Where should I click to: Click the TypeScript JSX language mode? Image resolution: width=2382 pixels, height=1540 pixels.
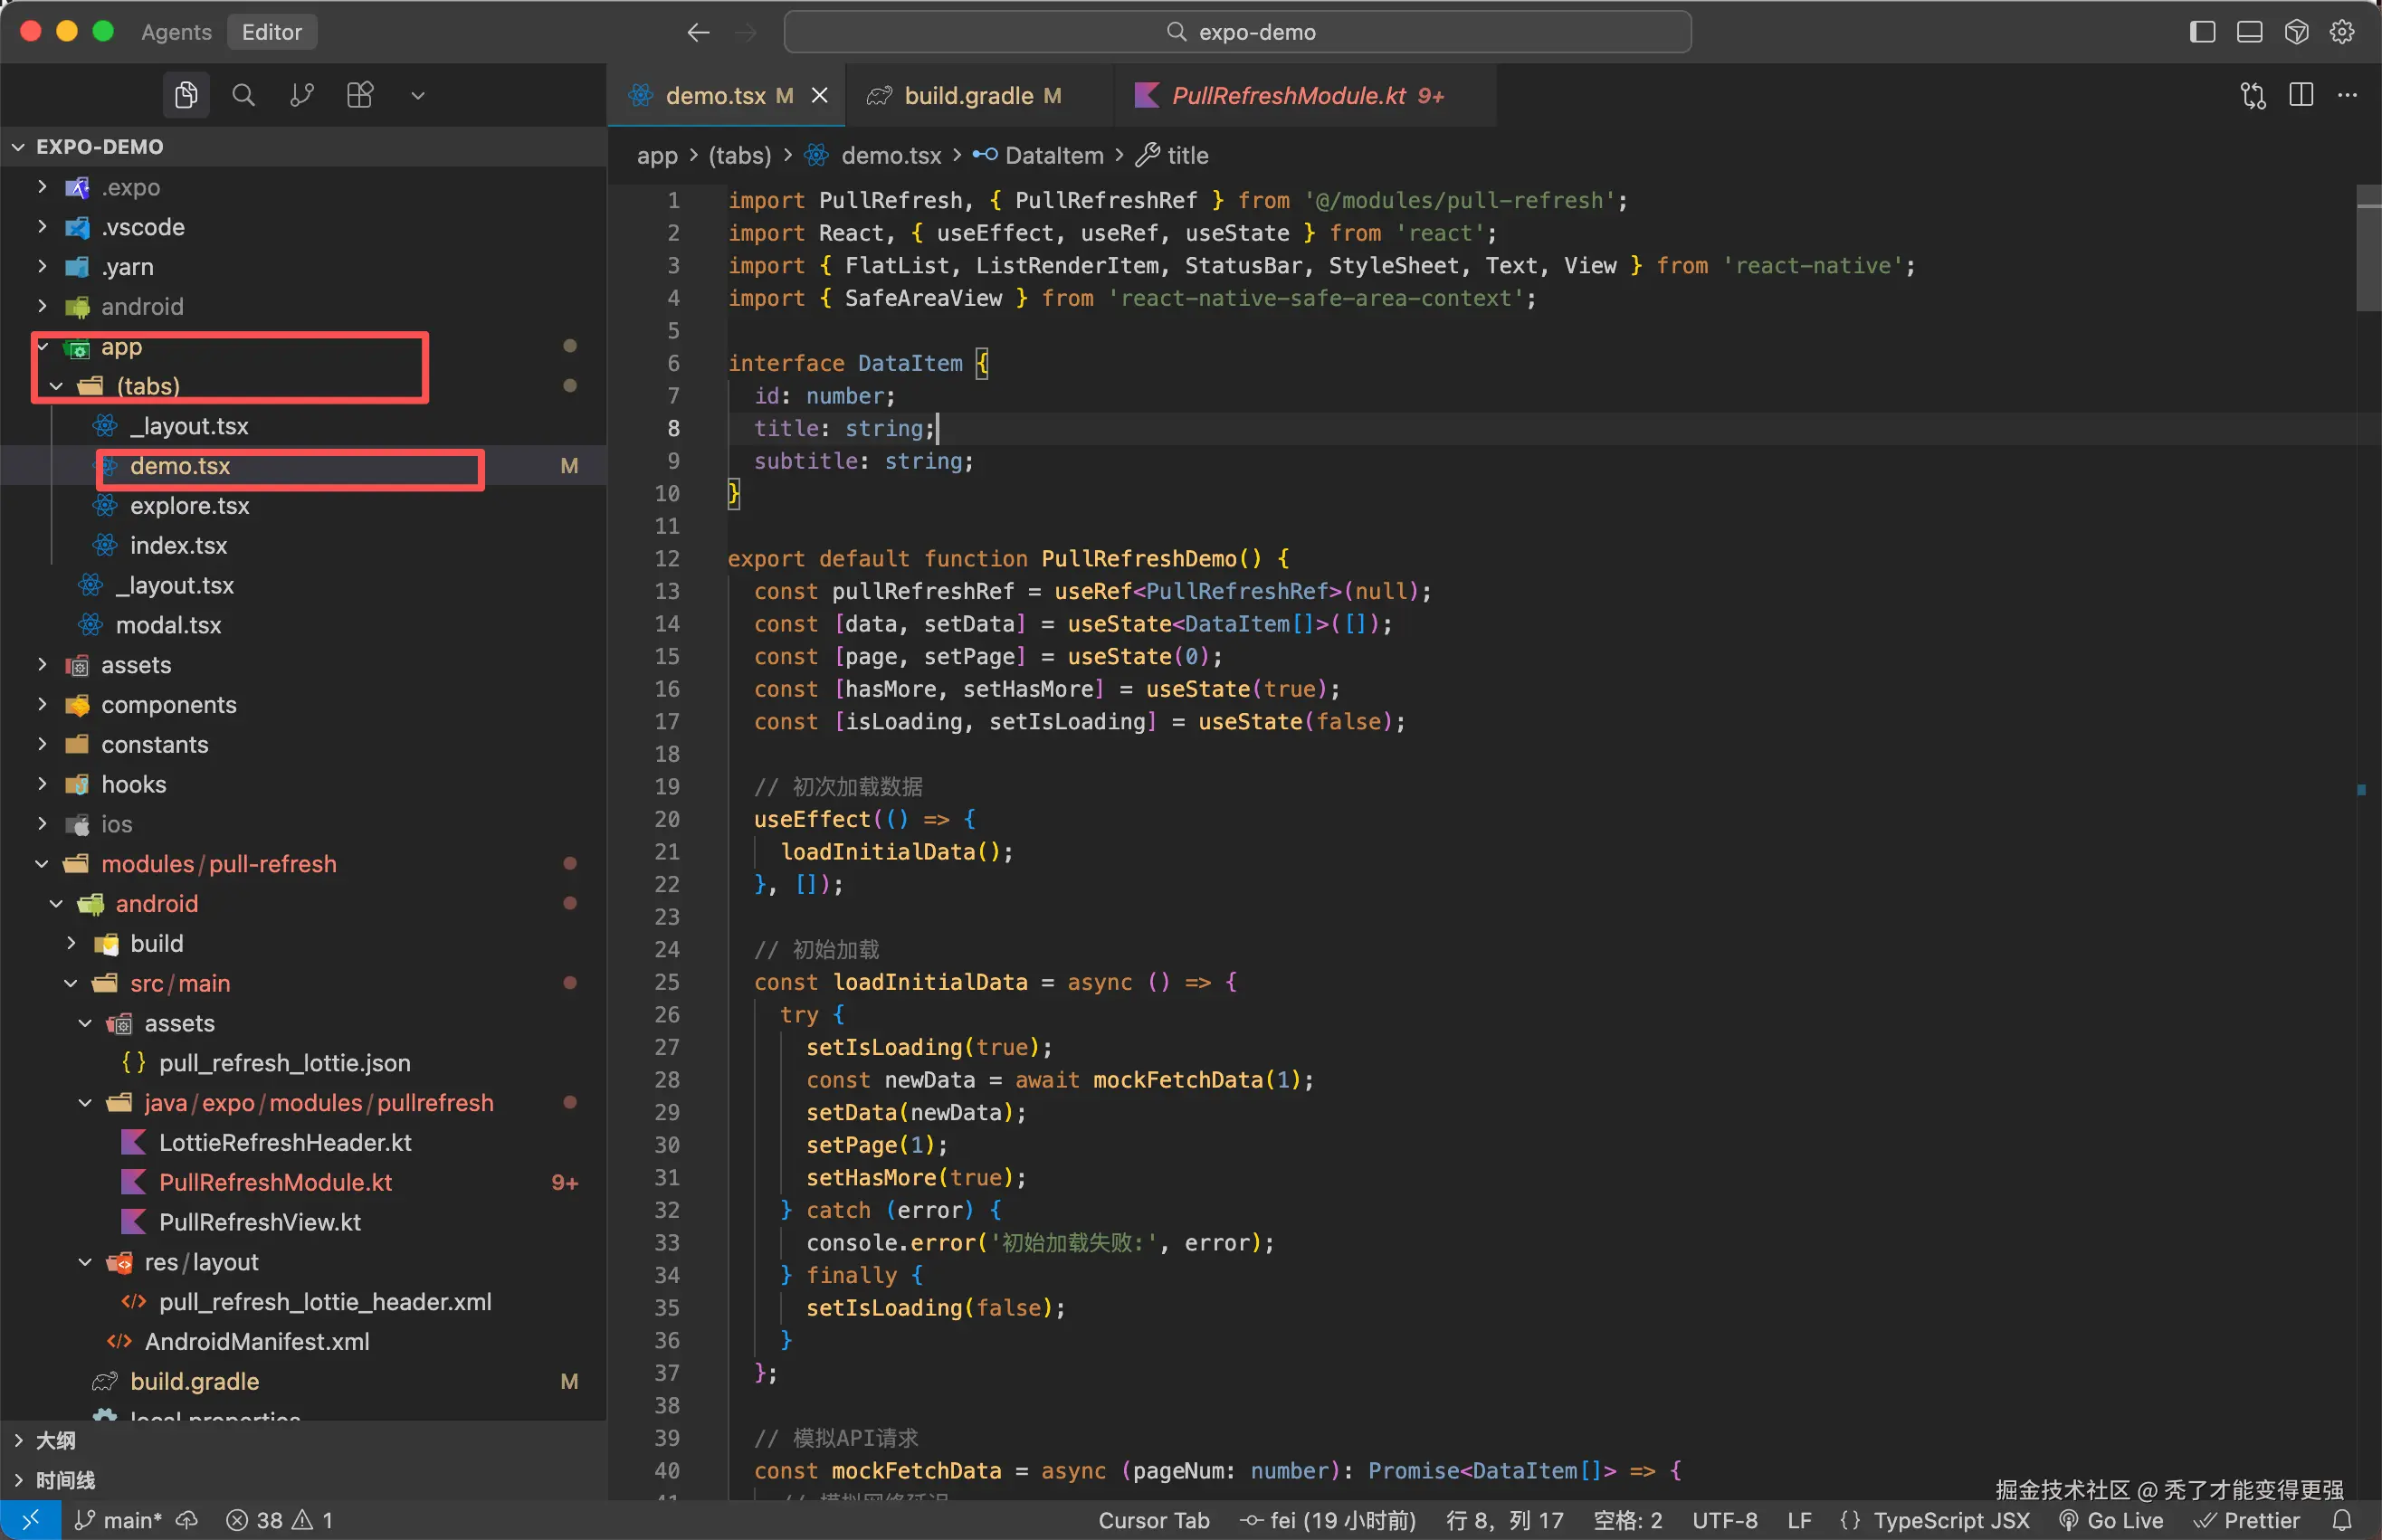tap(1950, 1520)
